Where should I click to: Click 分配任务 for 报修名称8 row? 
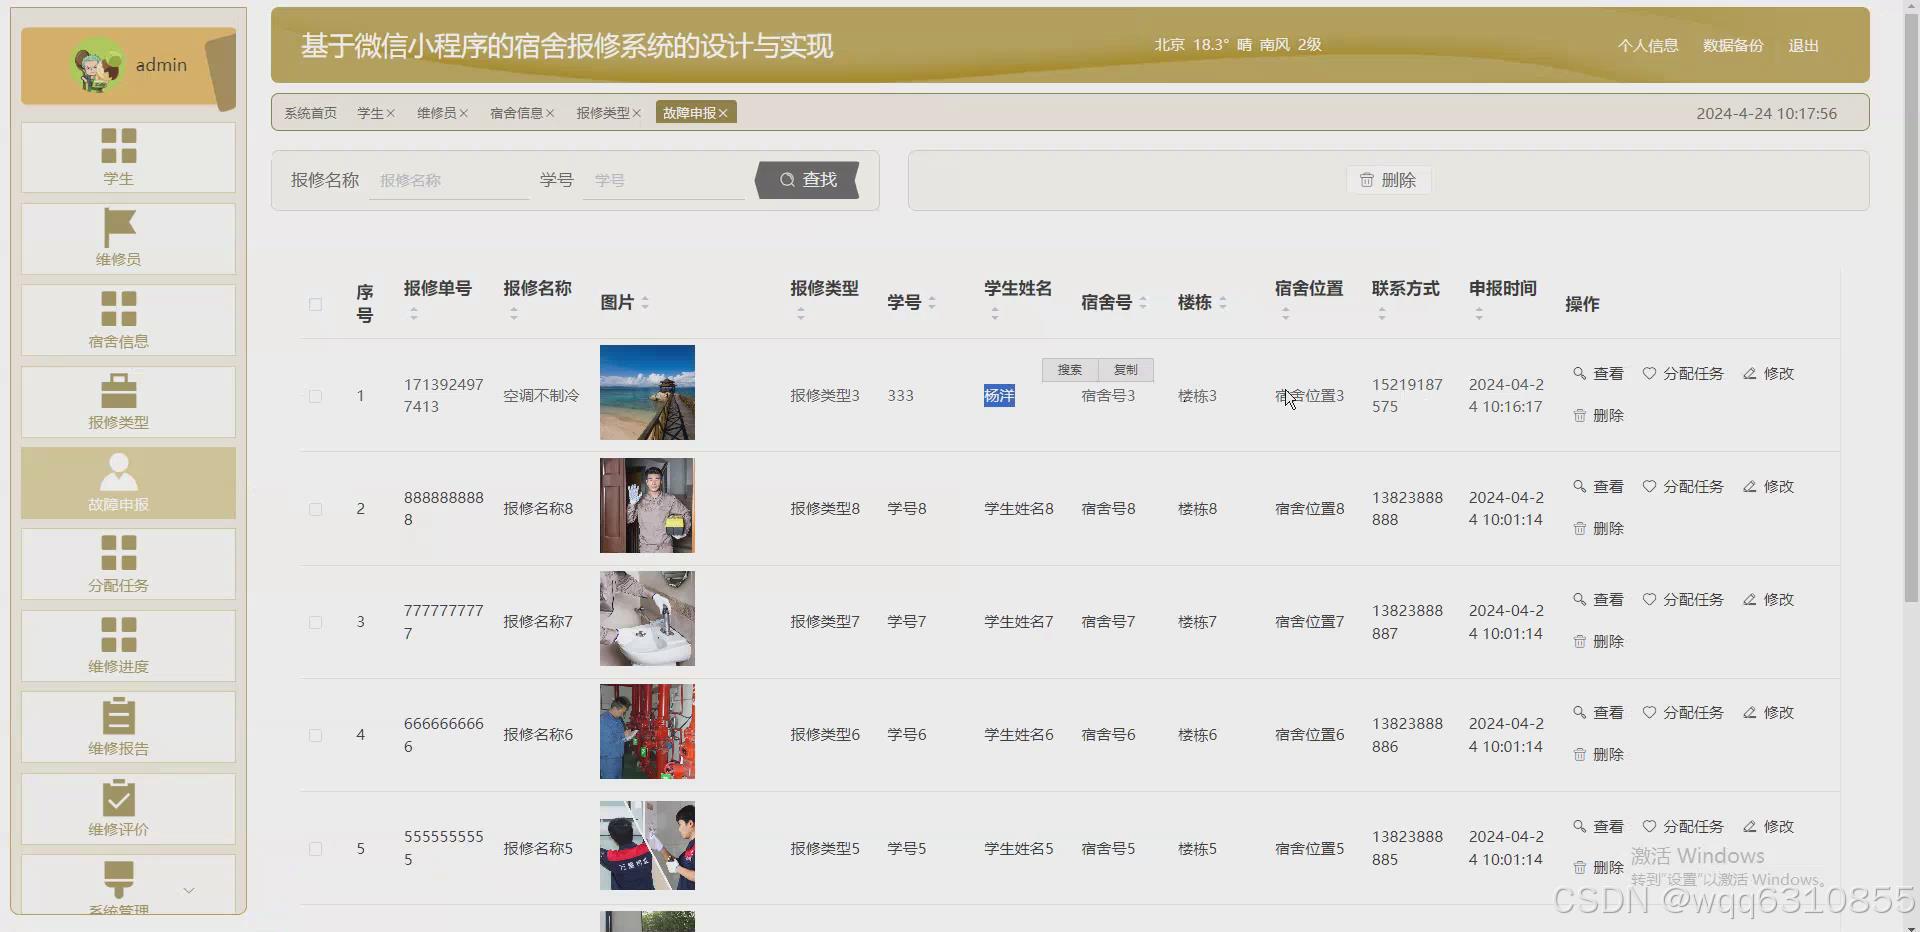pos(1683,486)
